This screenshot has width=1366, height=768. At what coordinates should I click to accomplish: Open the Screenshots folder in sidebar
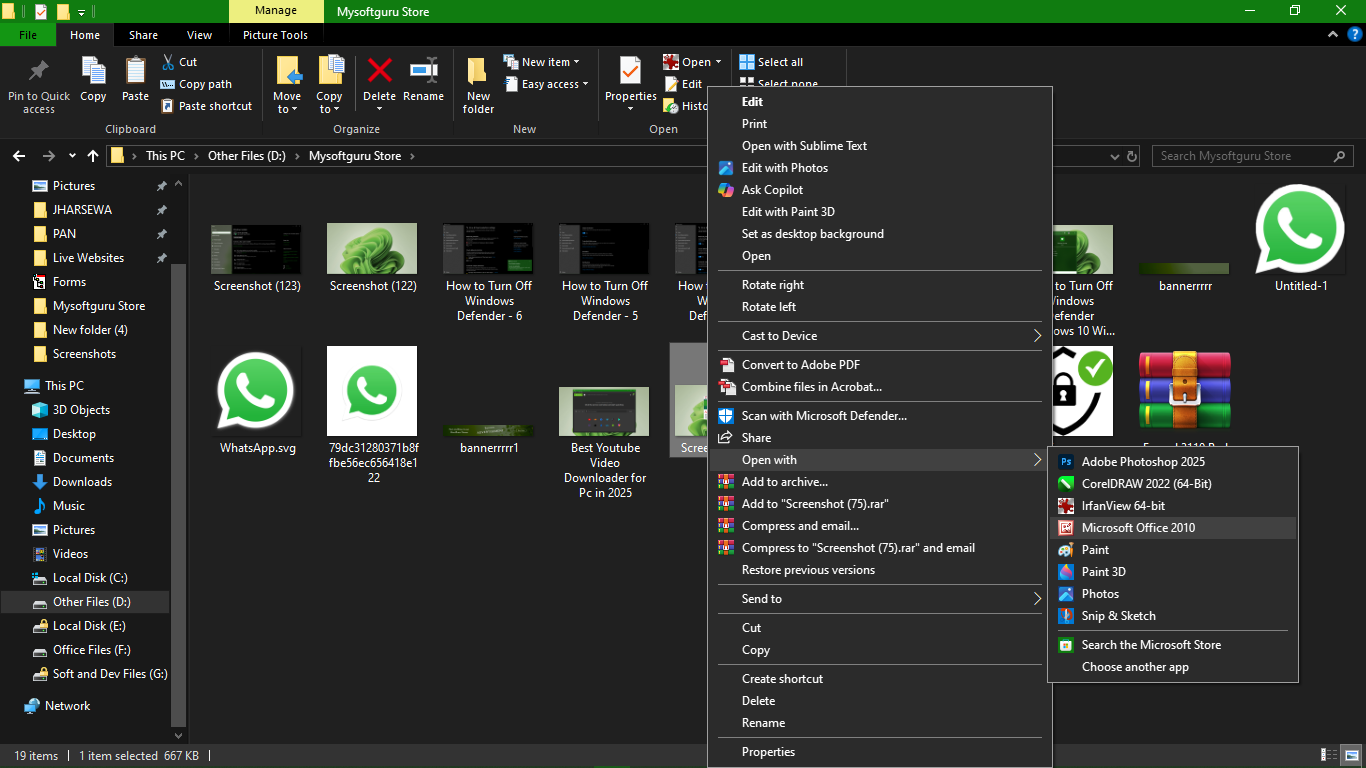coord(84,354)
